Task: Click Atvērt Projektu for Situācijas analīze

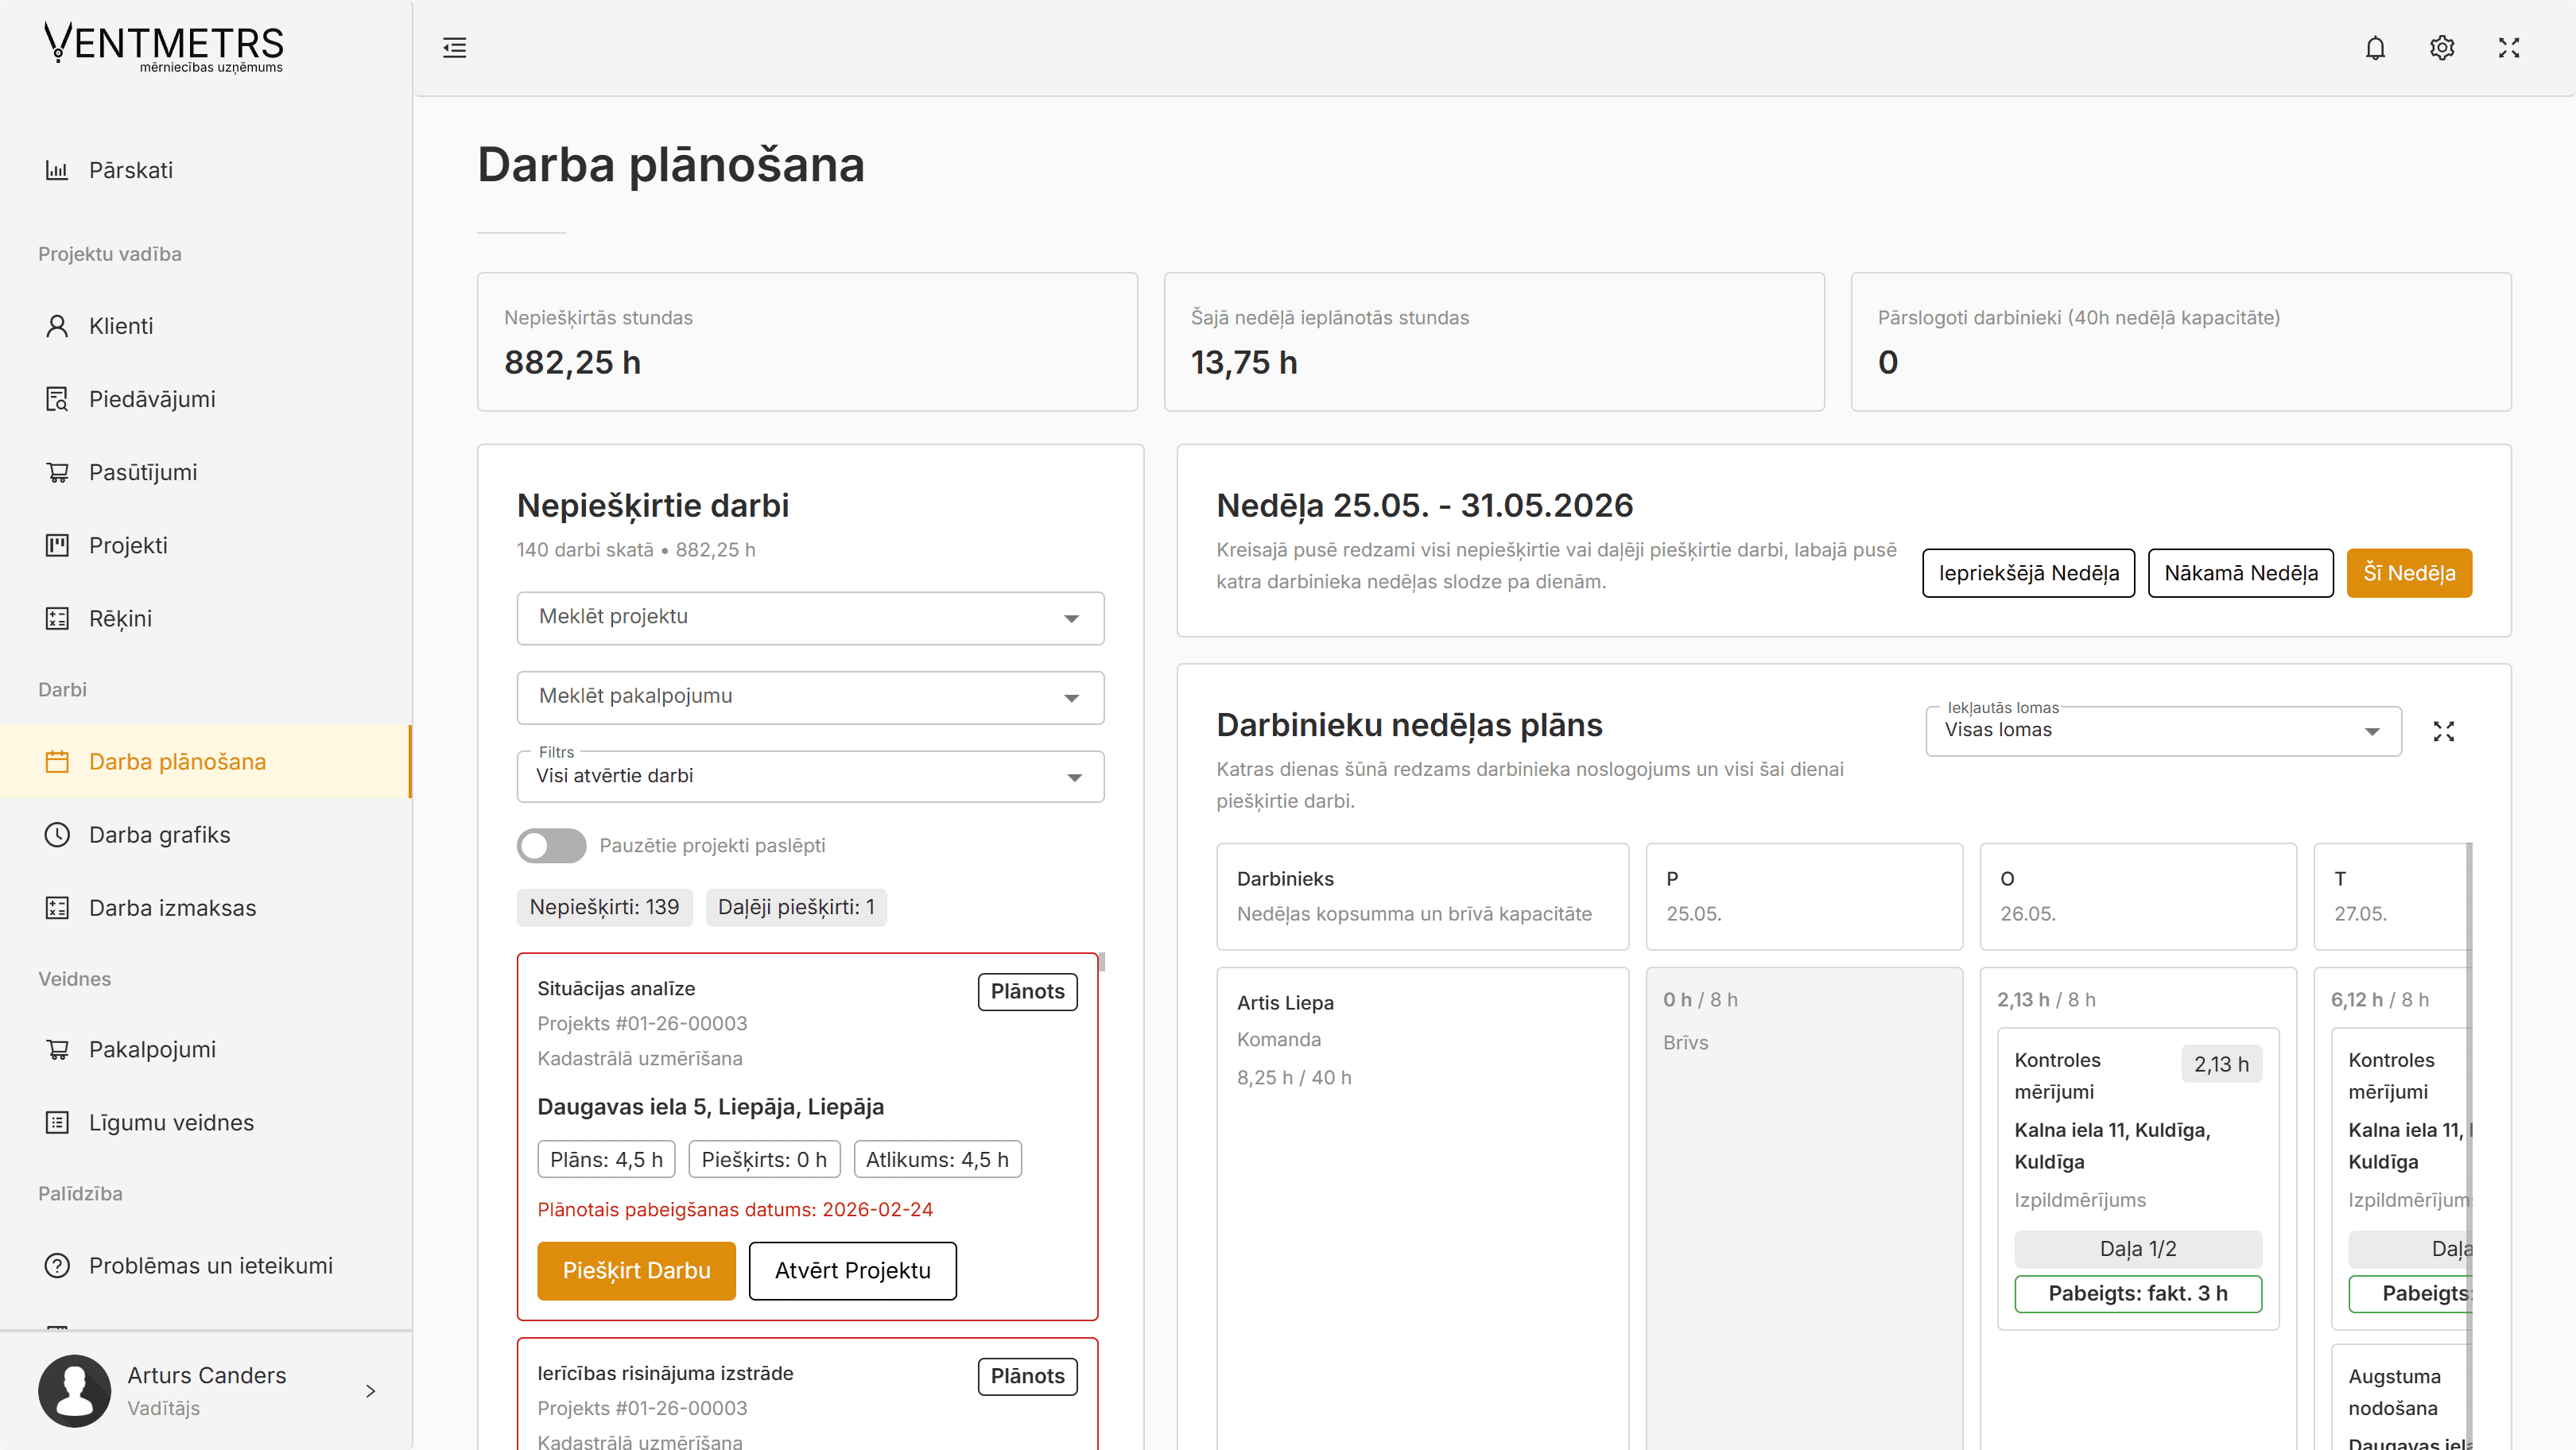Action: [x=852, y=1271]
